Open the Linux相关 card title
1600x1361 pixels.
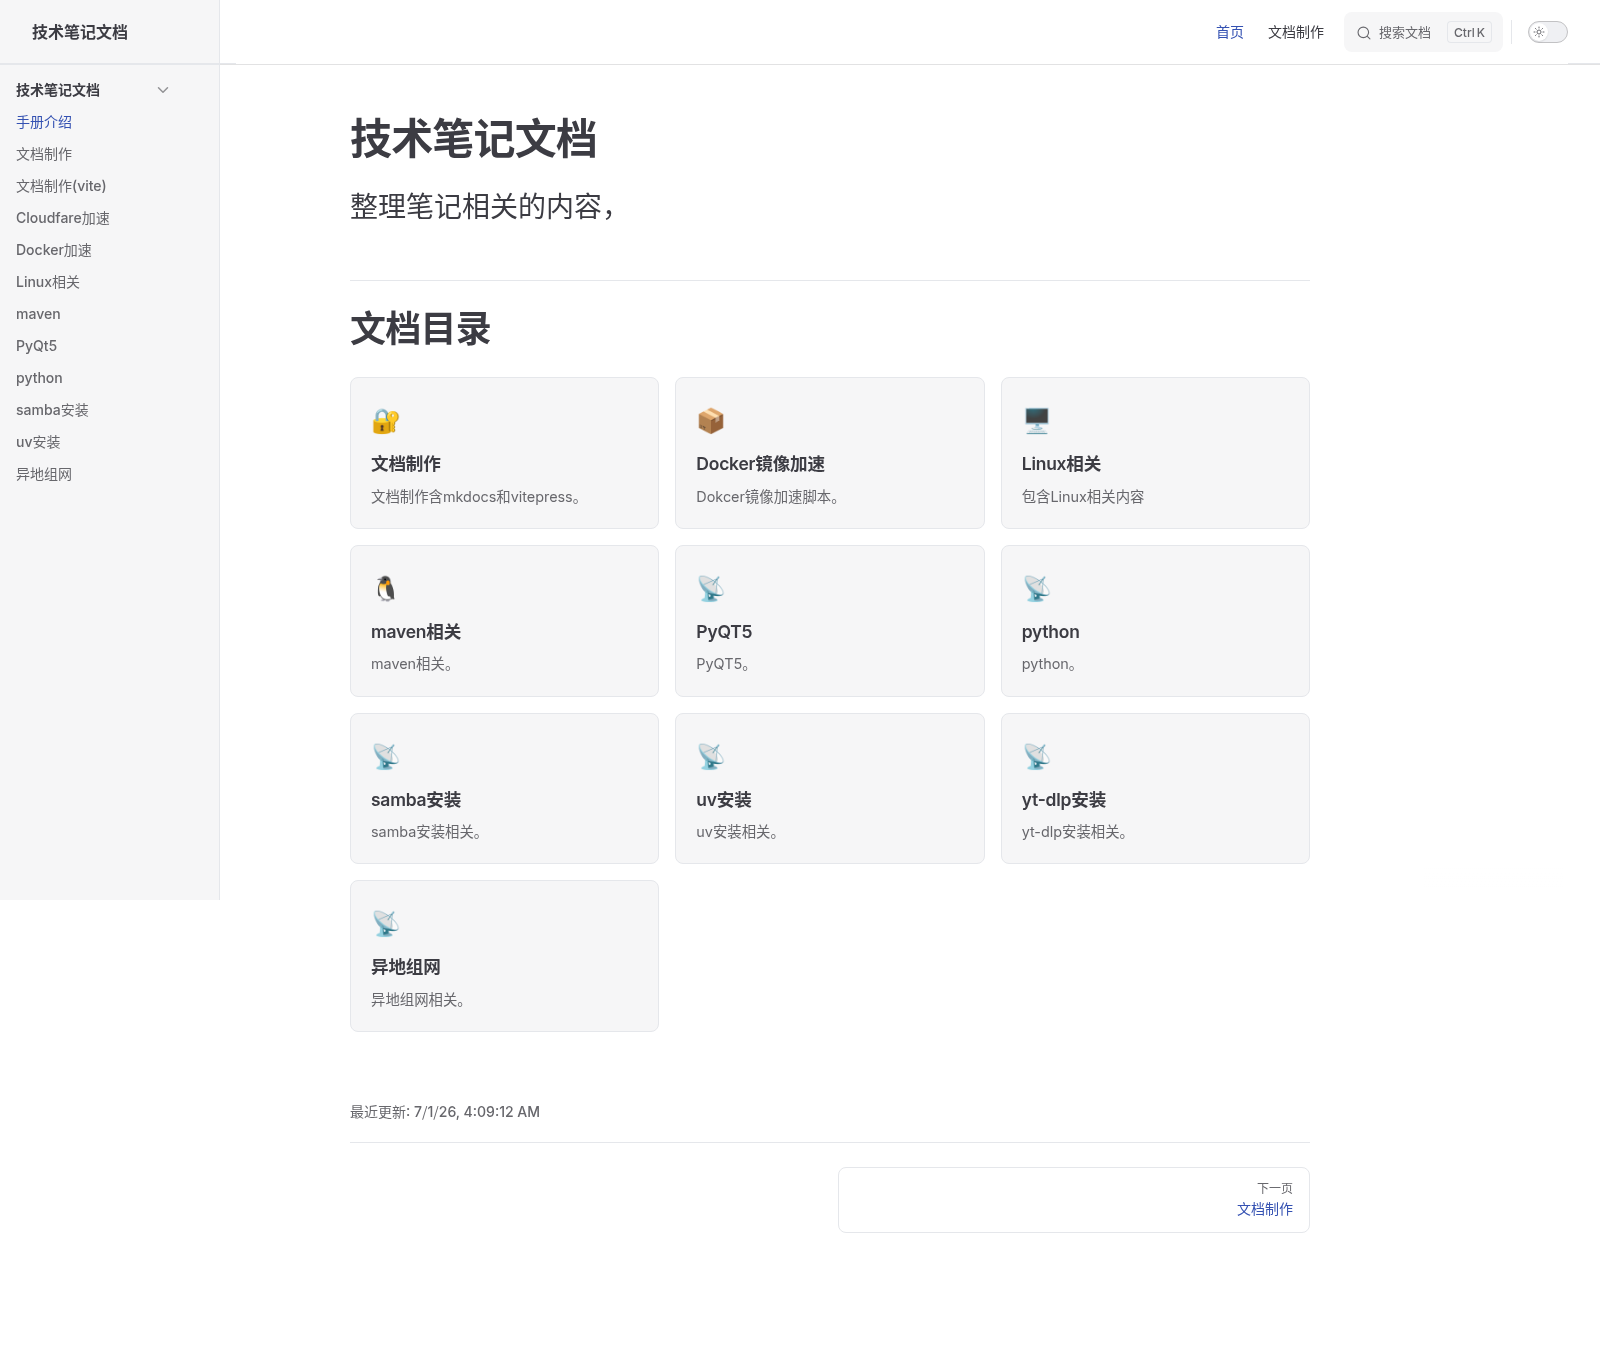click(1061, 464)
